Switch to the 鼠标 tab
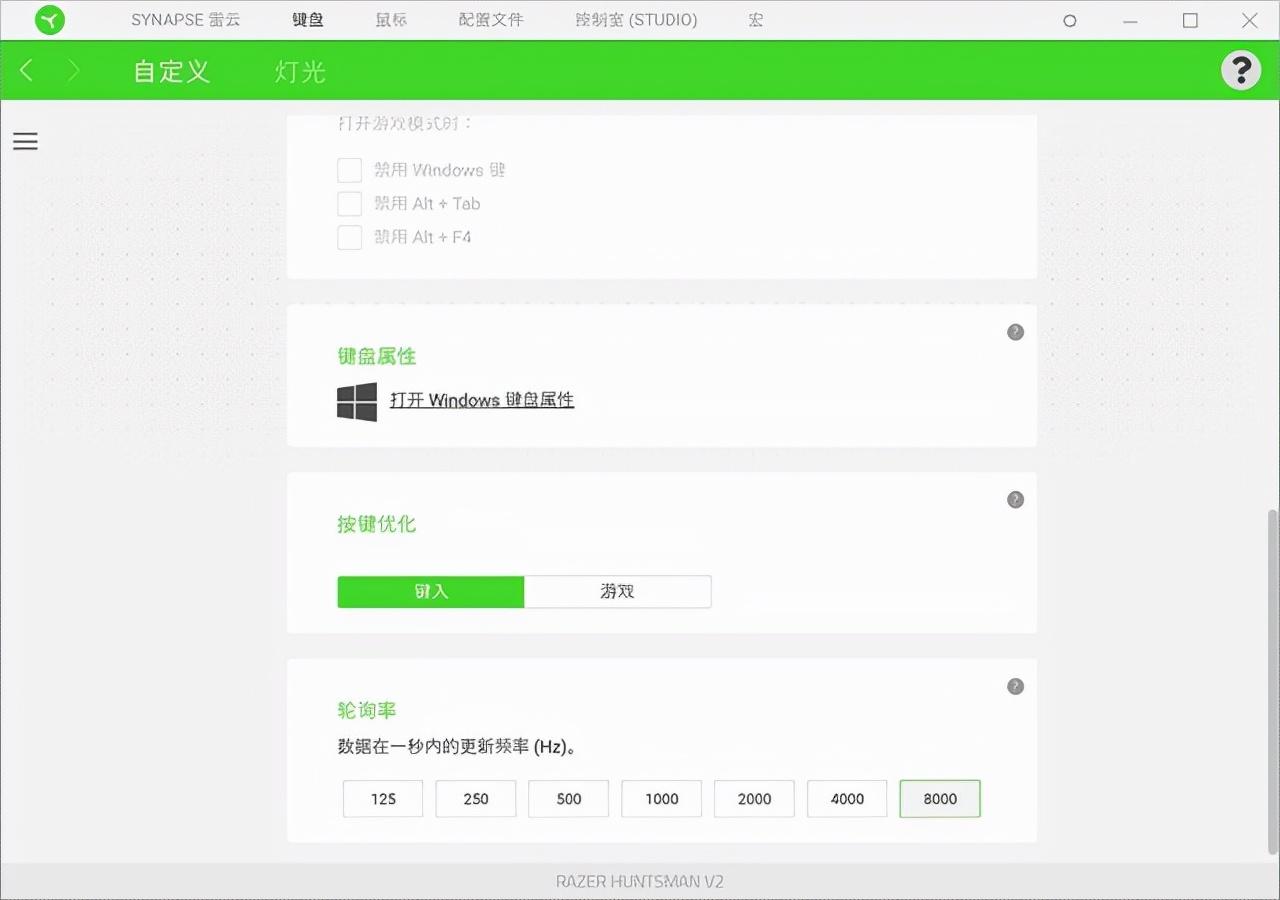This screenshot has height=900, width=1280. [x=392, y=20]
